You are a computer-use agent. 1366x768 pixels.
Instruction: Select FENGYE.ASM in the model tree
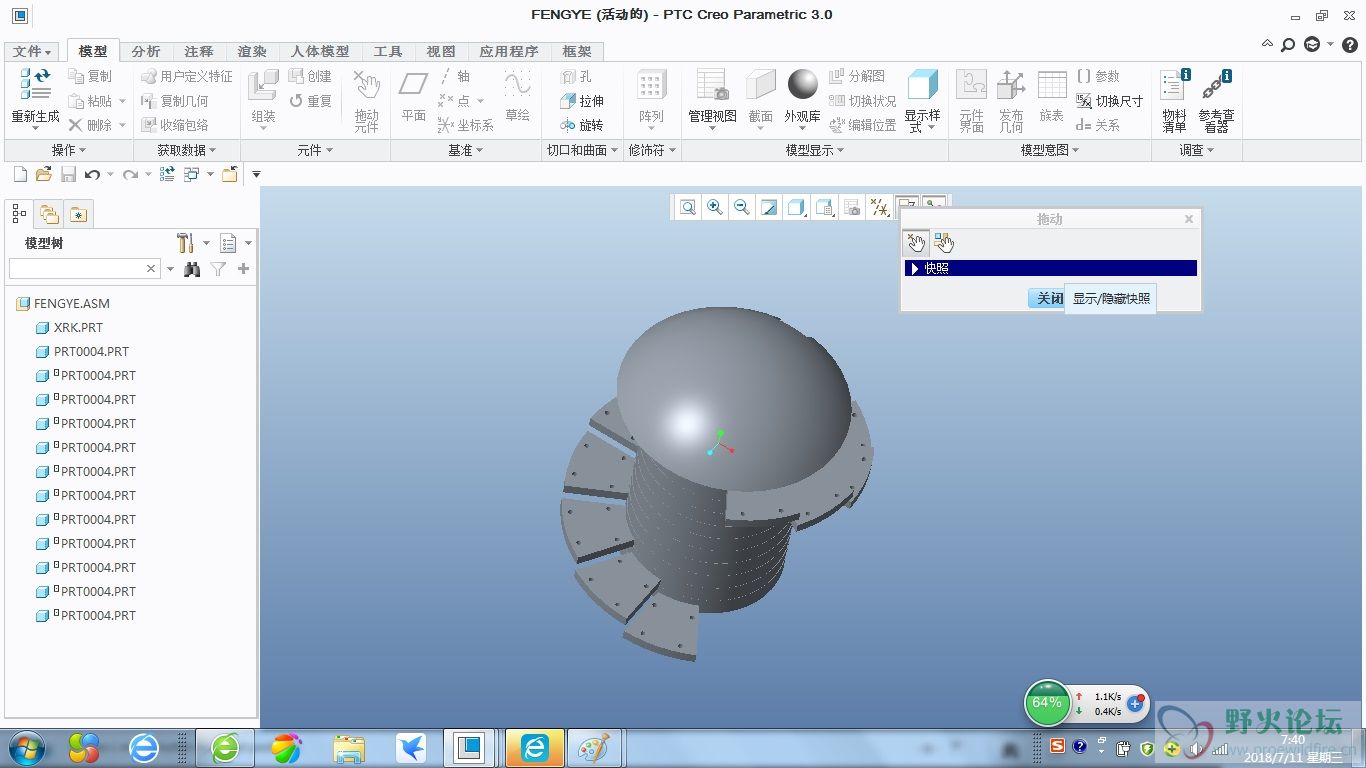[x=63, y=303]
